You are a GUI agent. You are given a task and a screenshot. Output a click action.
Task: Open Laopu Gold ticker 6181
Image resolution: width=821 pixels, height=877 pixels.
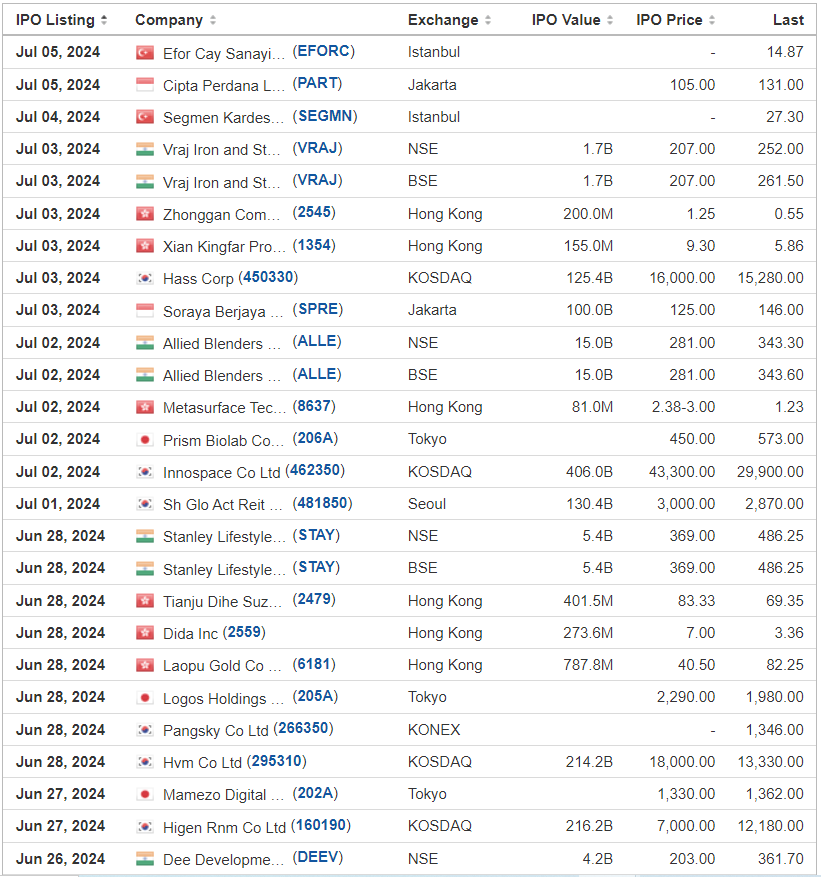click(314, 664)
